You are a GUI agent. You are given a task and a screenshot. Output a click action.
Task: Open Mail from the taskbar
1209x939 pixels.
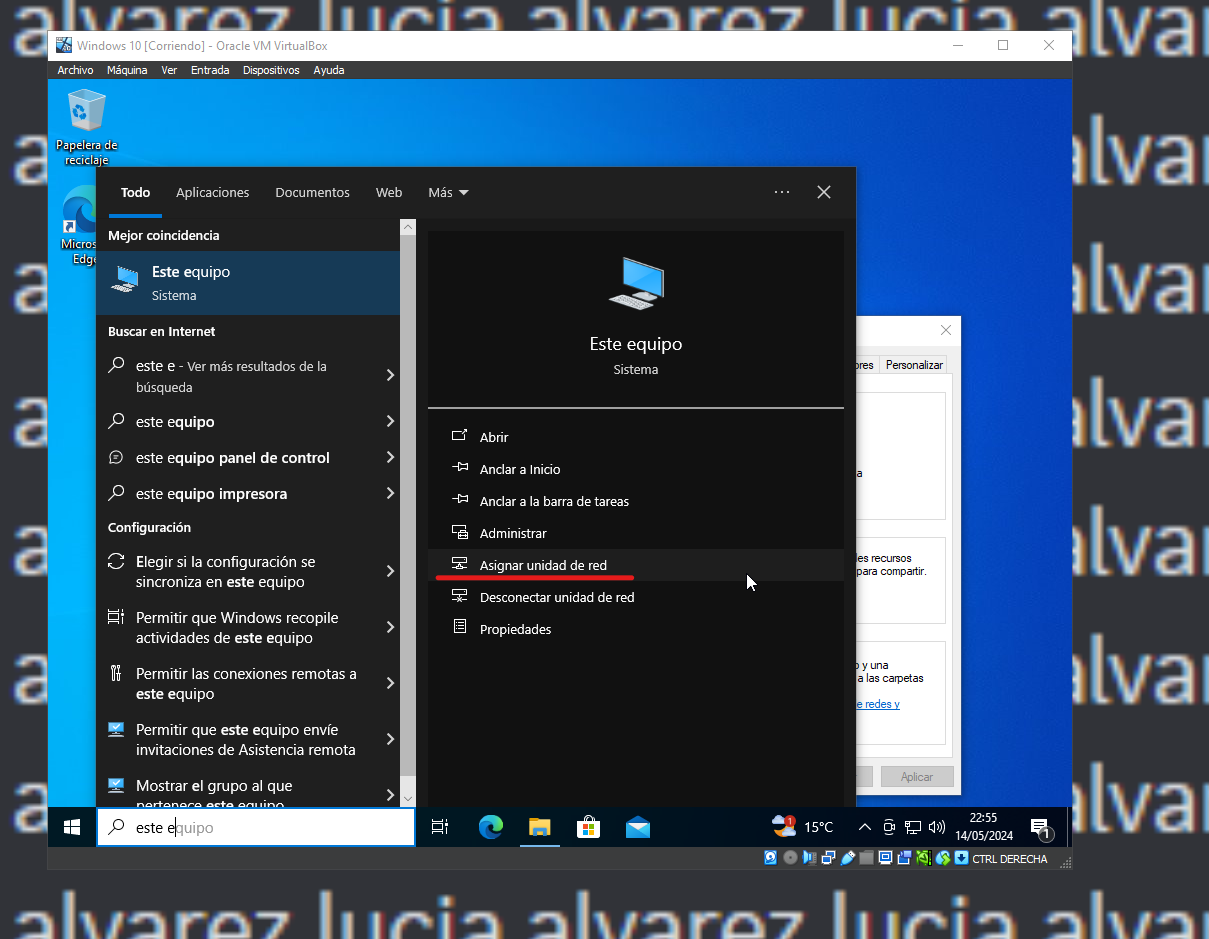638,827
